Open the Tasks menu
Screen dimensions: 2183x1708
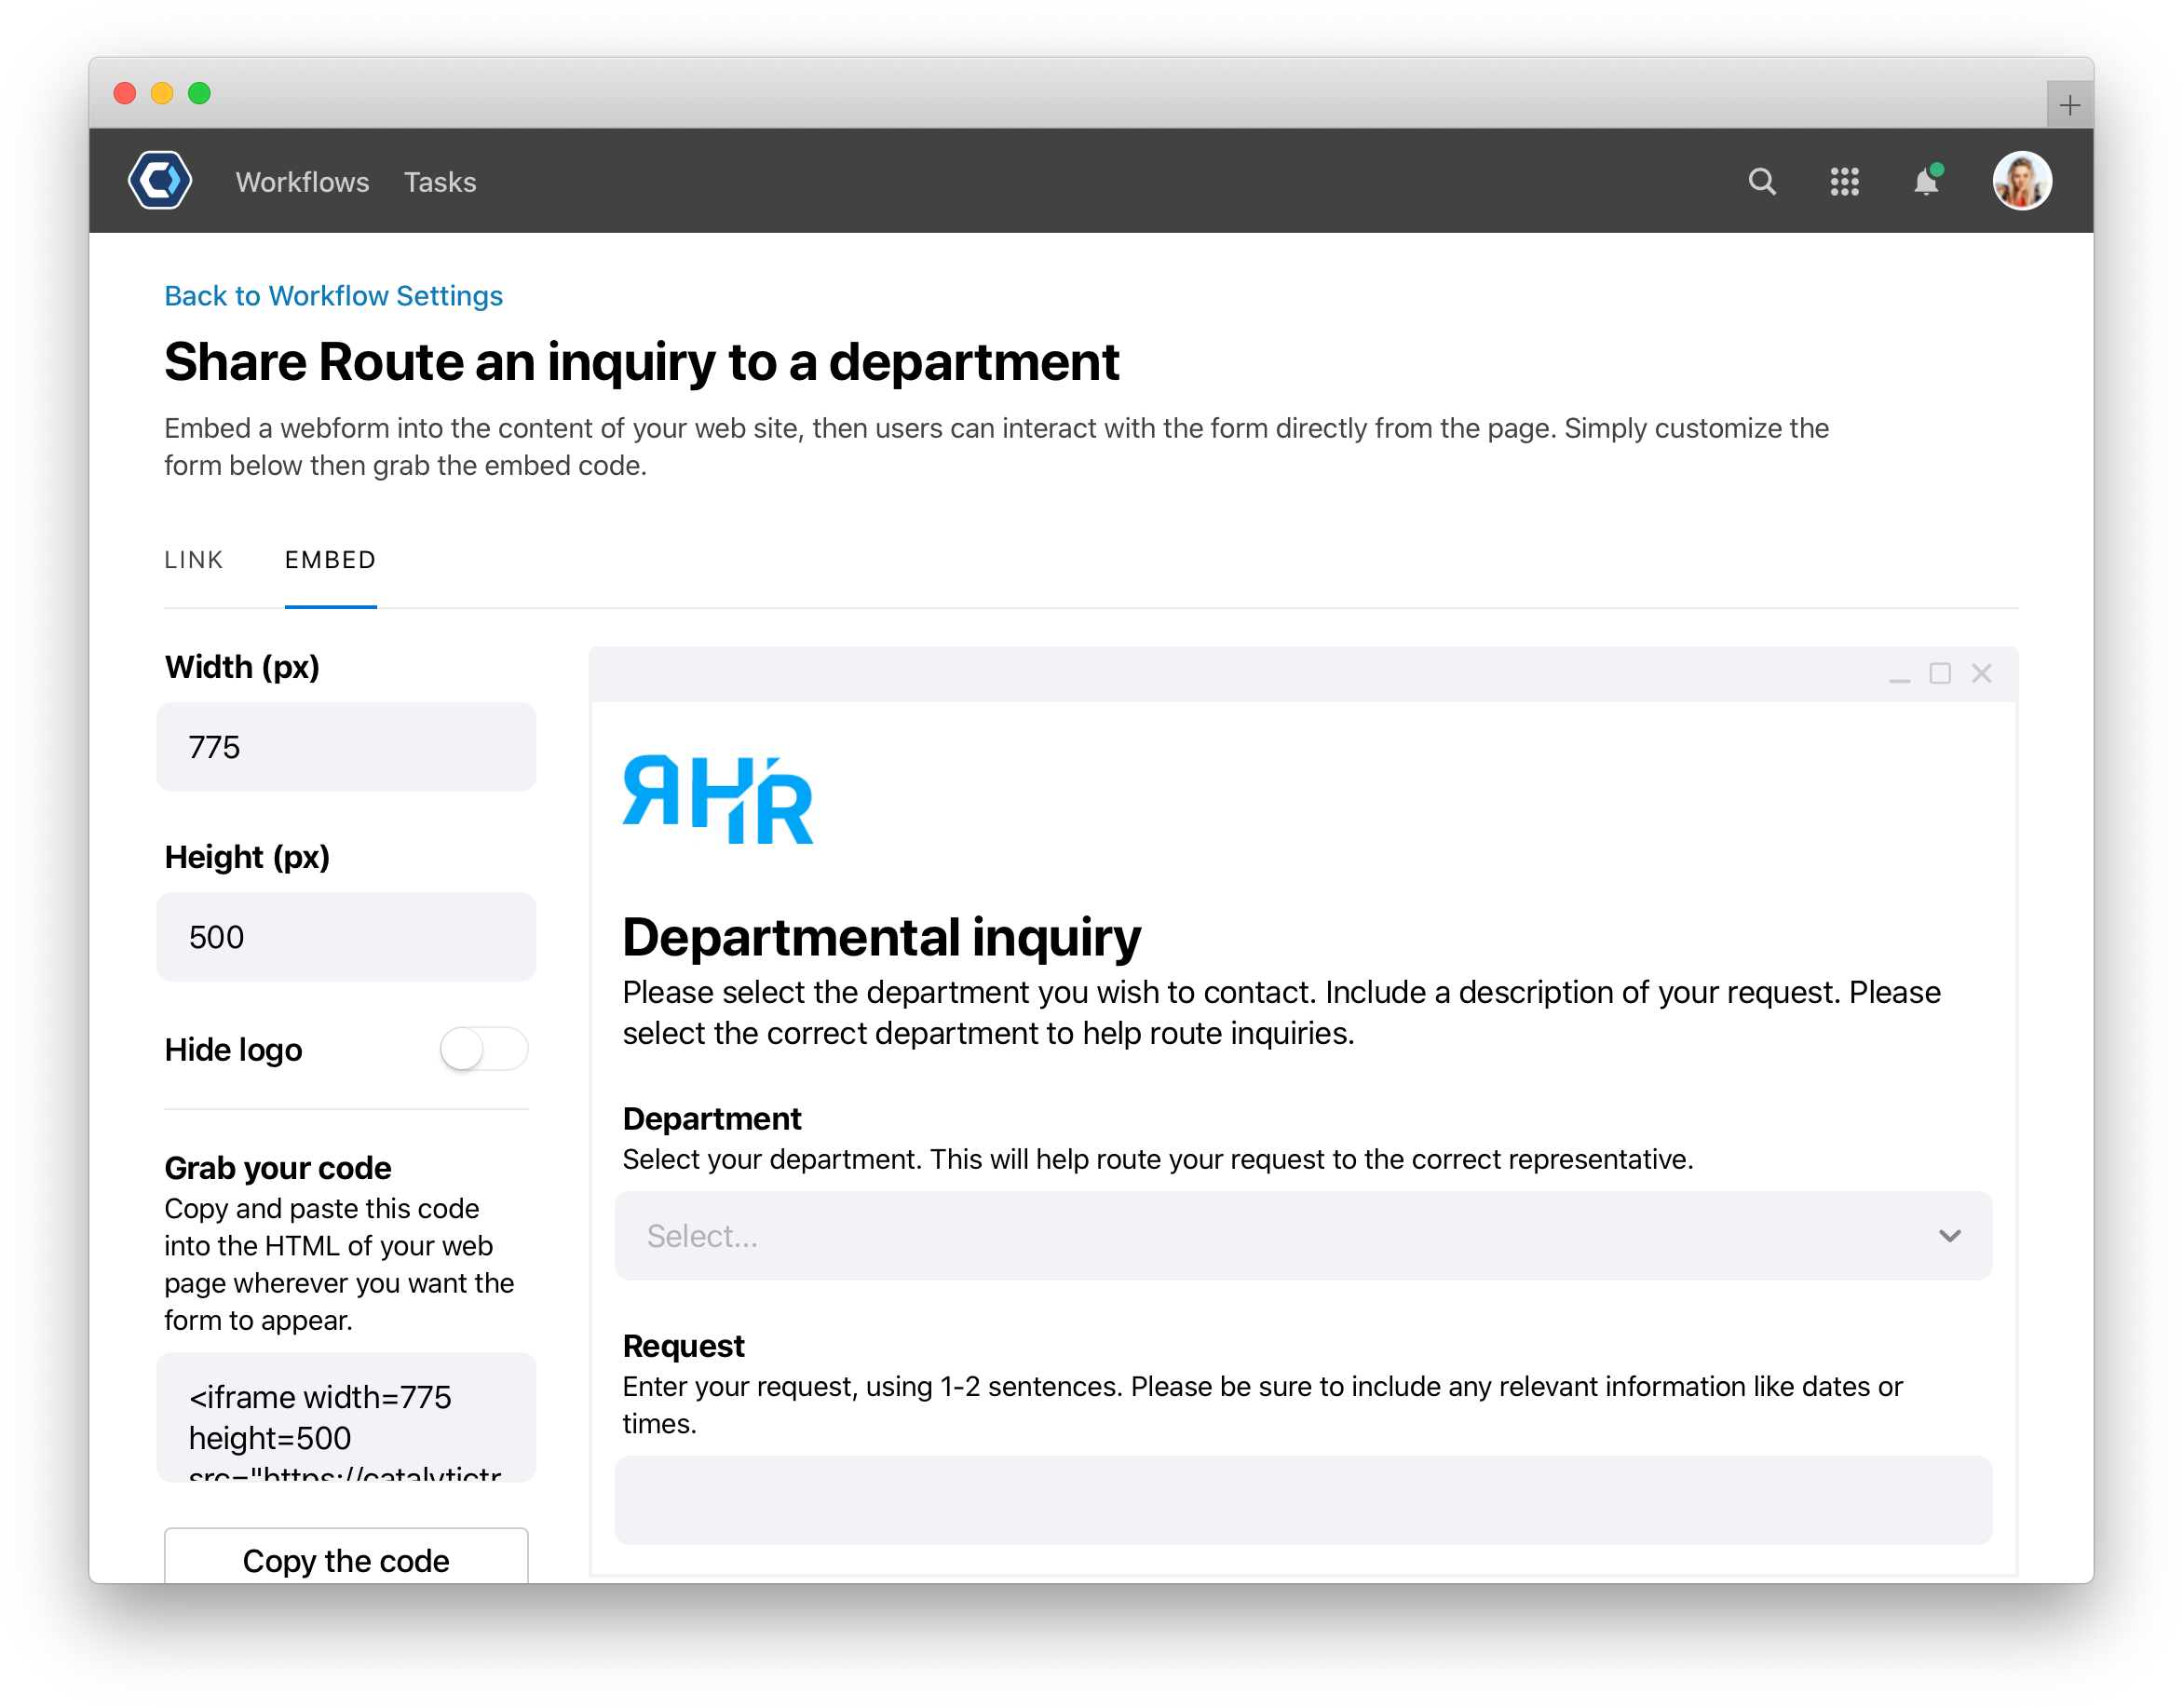coord(440,182)
